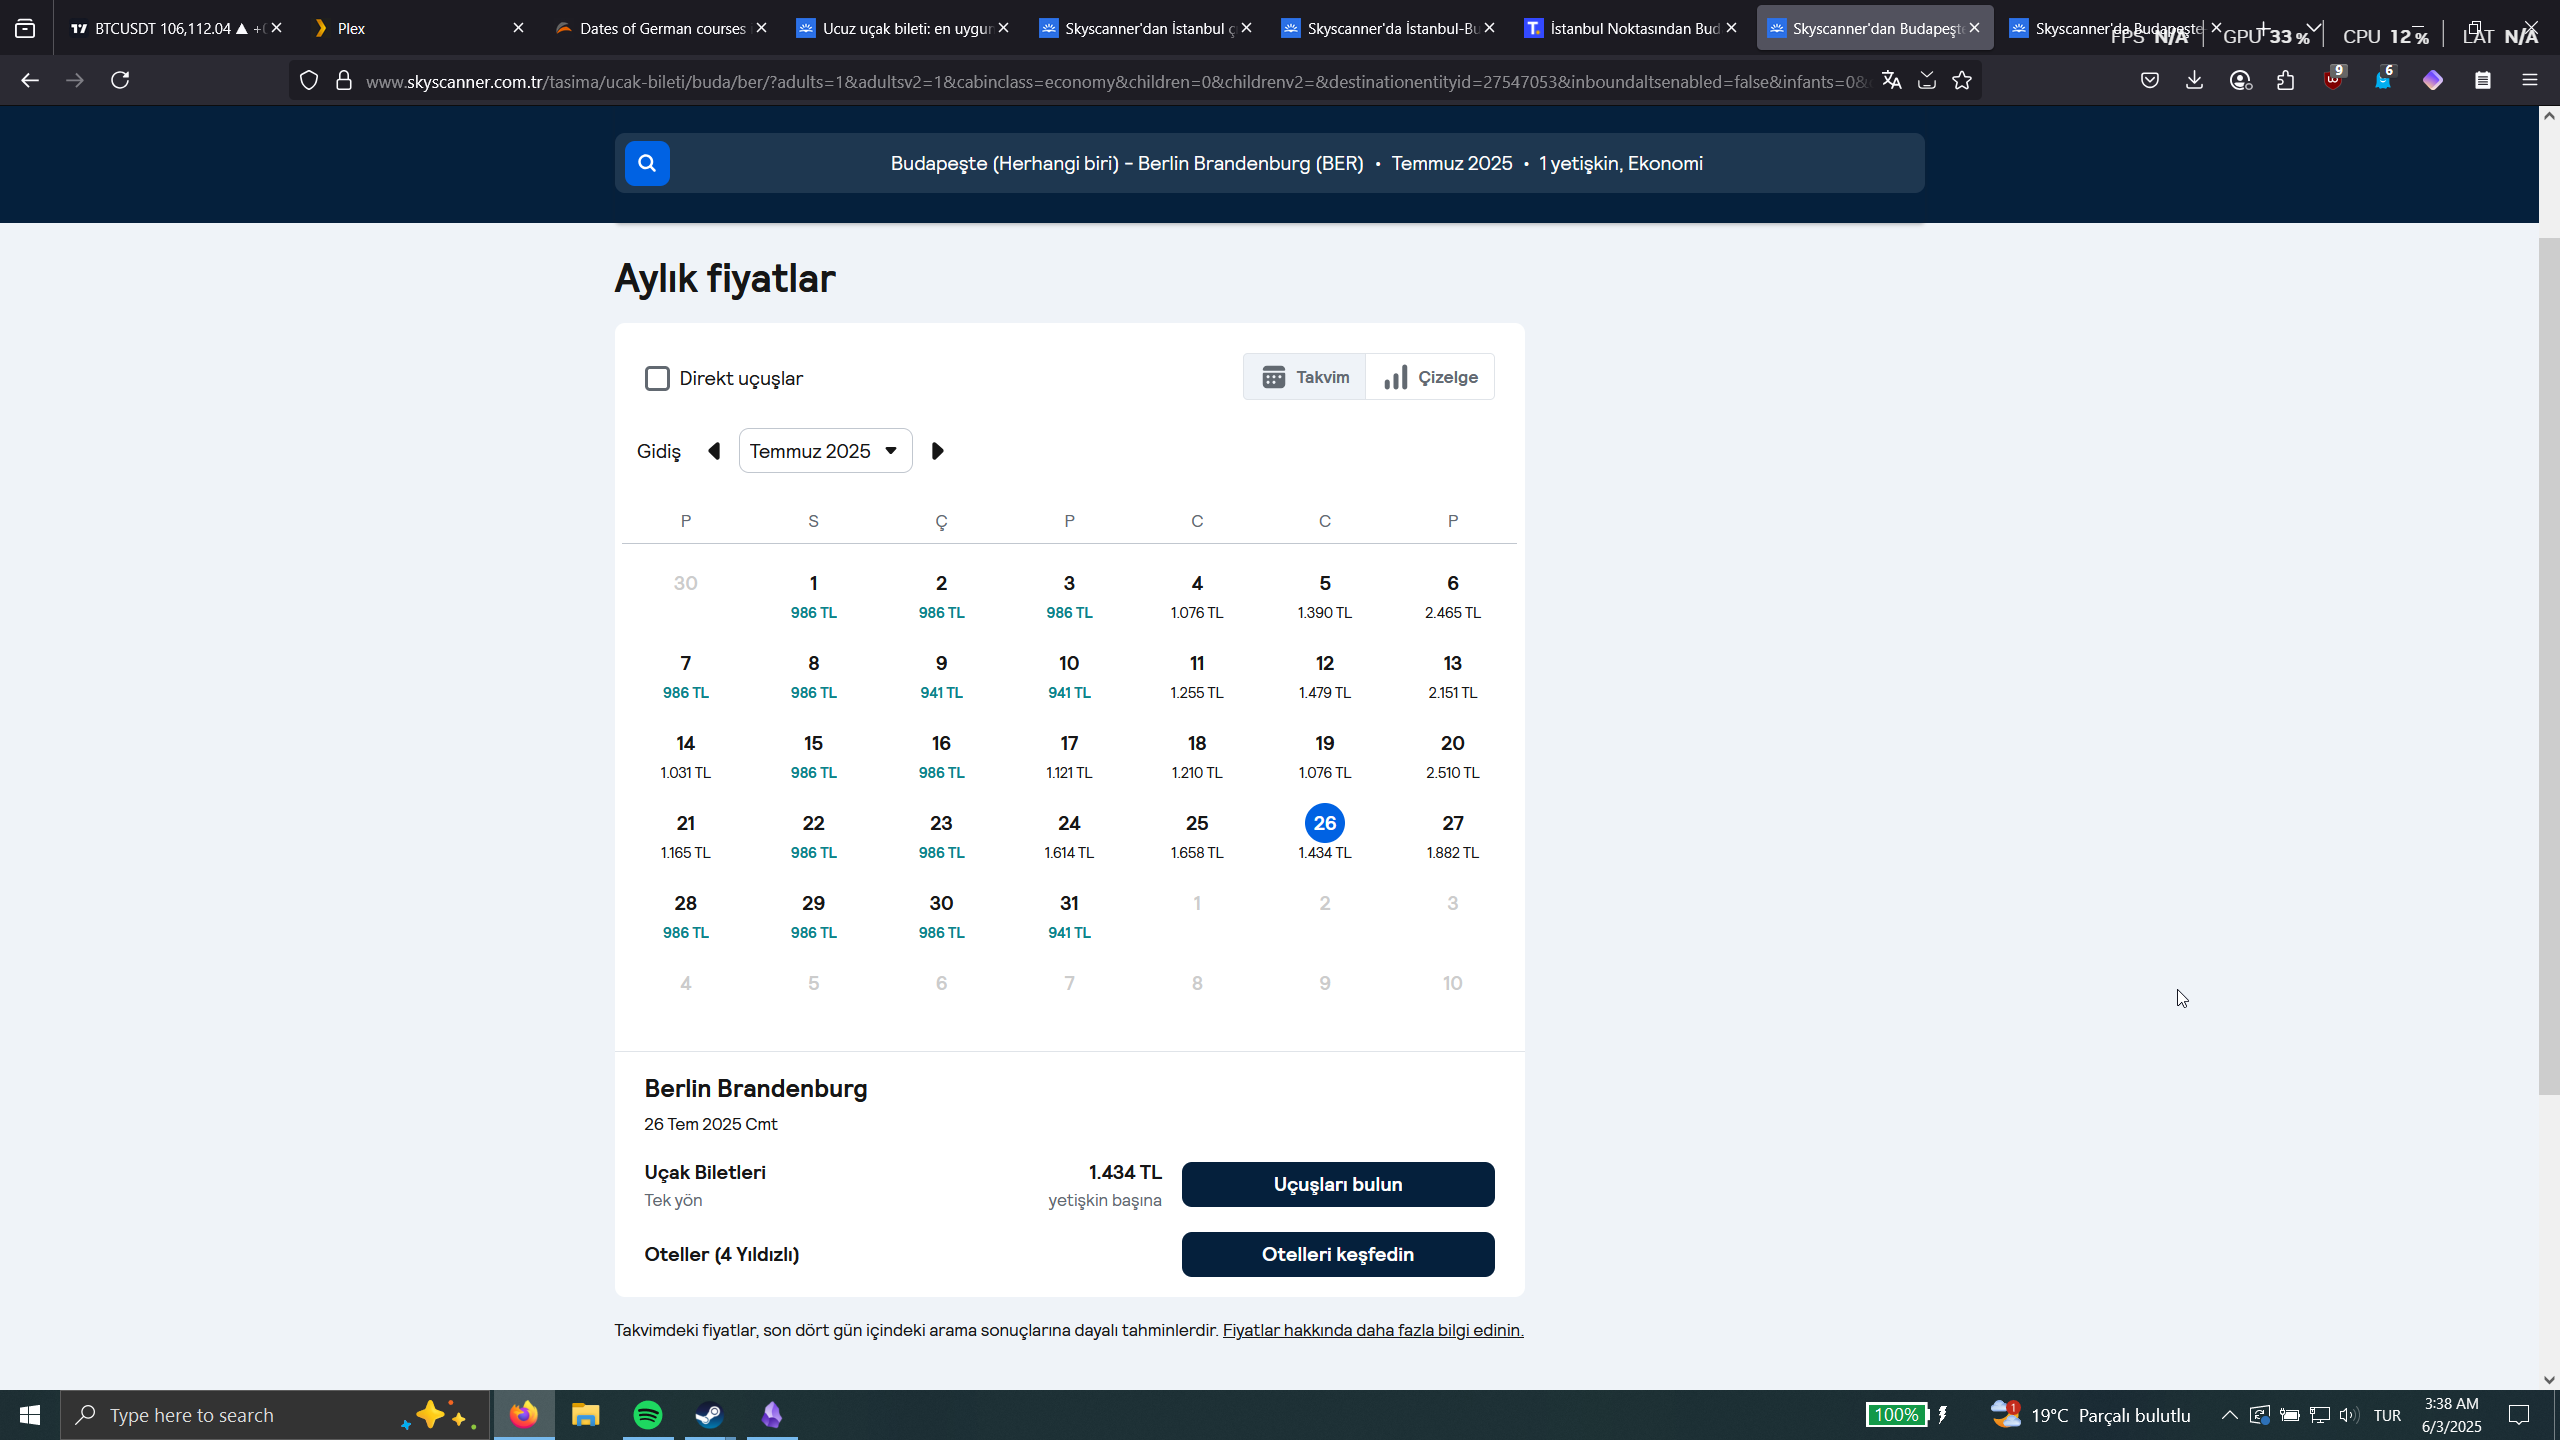Open the Temmuz 2025 month dropdown

(825, 451)
